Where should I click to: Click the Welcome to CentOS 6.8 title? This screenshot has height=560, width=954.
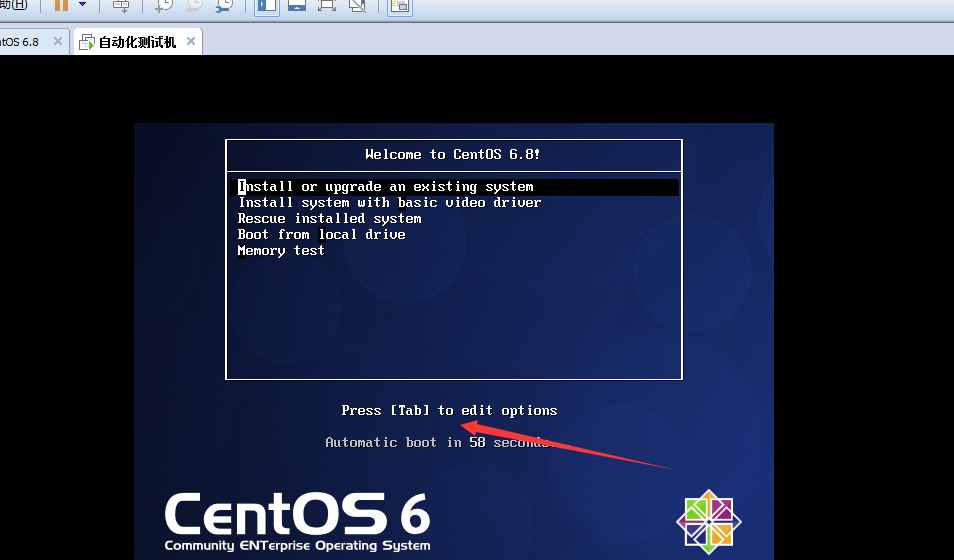[x=453, y=155]
